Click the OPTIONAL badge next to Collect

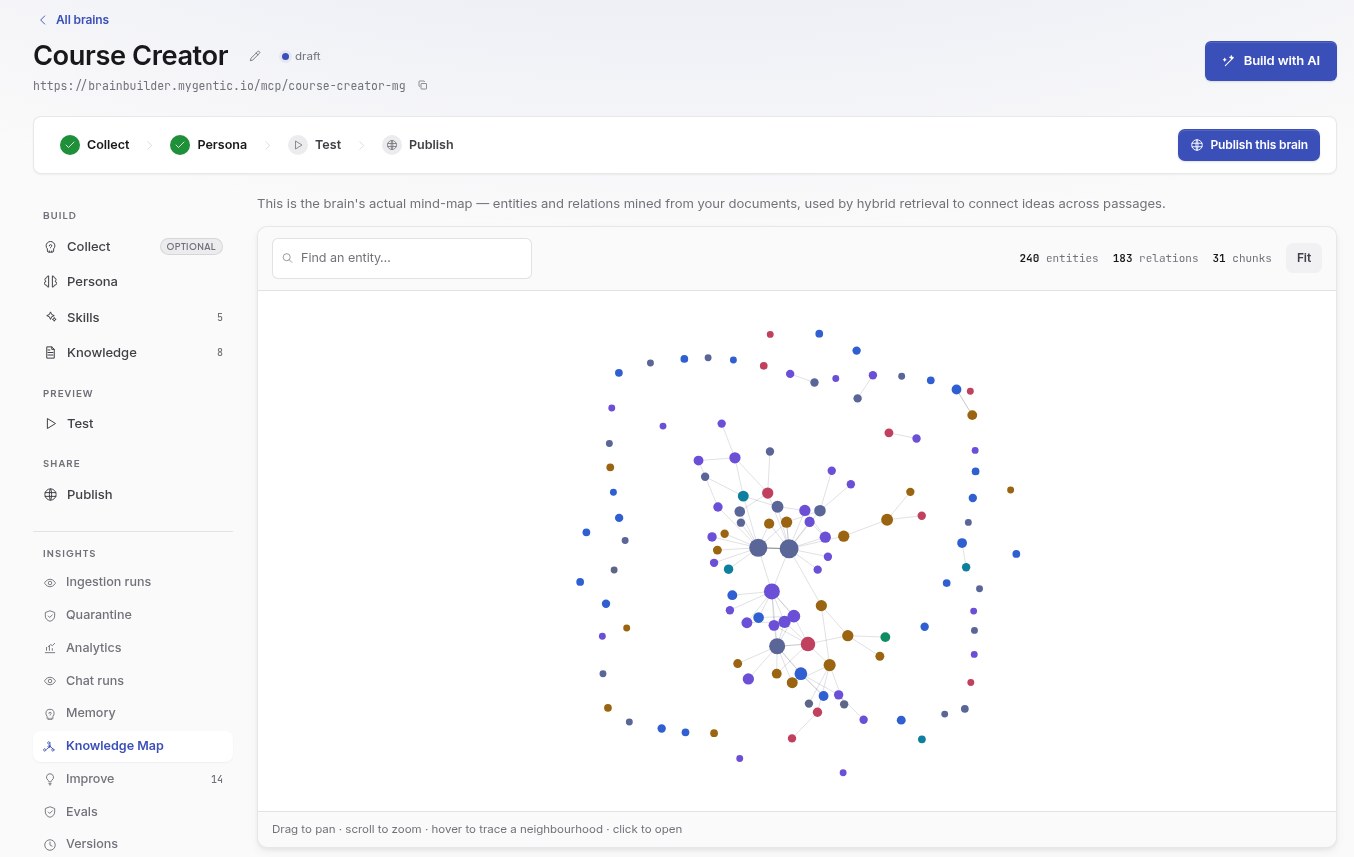(191, 247)
